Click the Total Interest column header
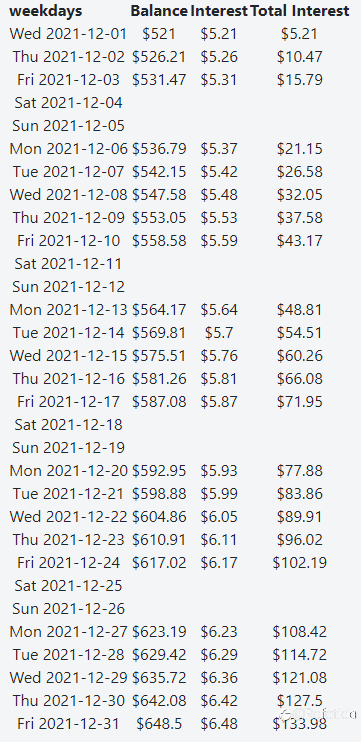This screenshot has width=361, height=742. coord(300,10)
